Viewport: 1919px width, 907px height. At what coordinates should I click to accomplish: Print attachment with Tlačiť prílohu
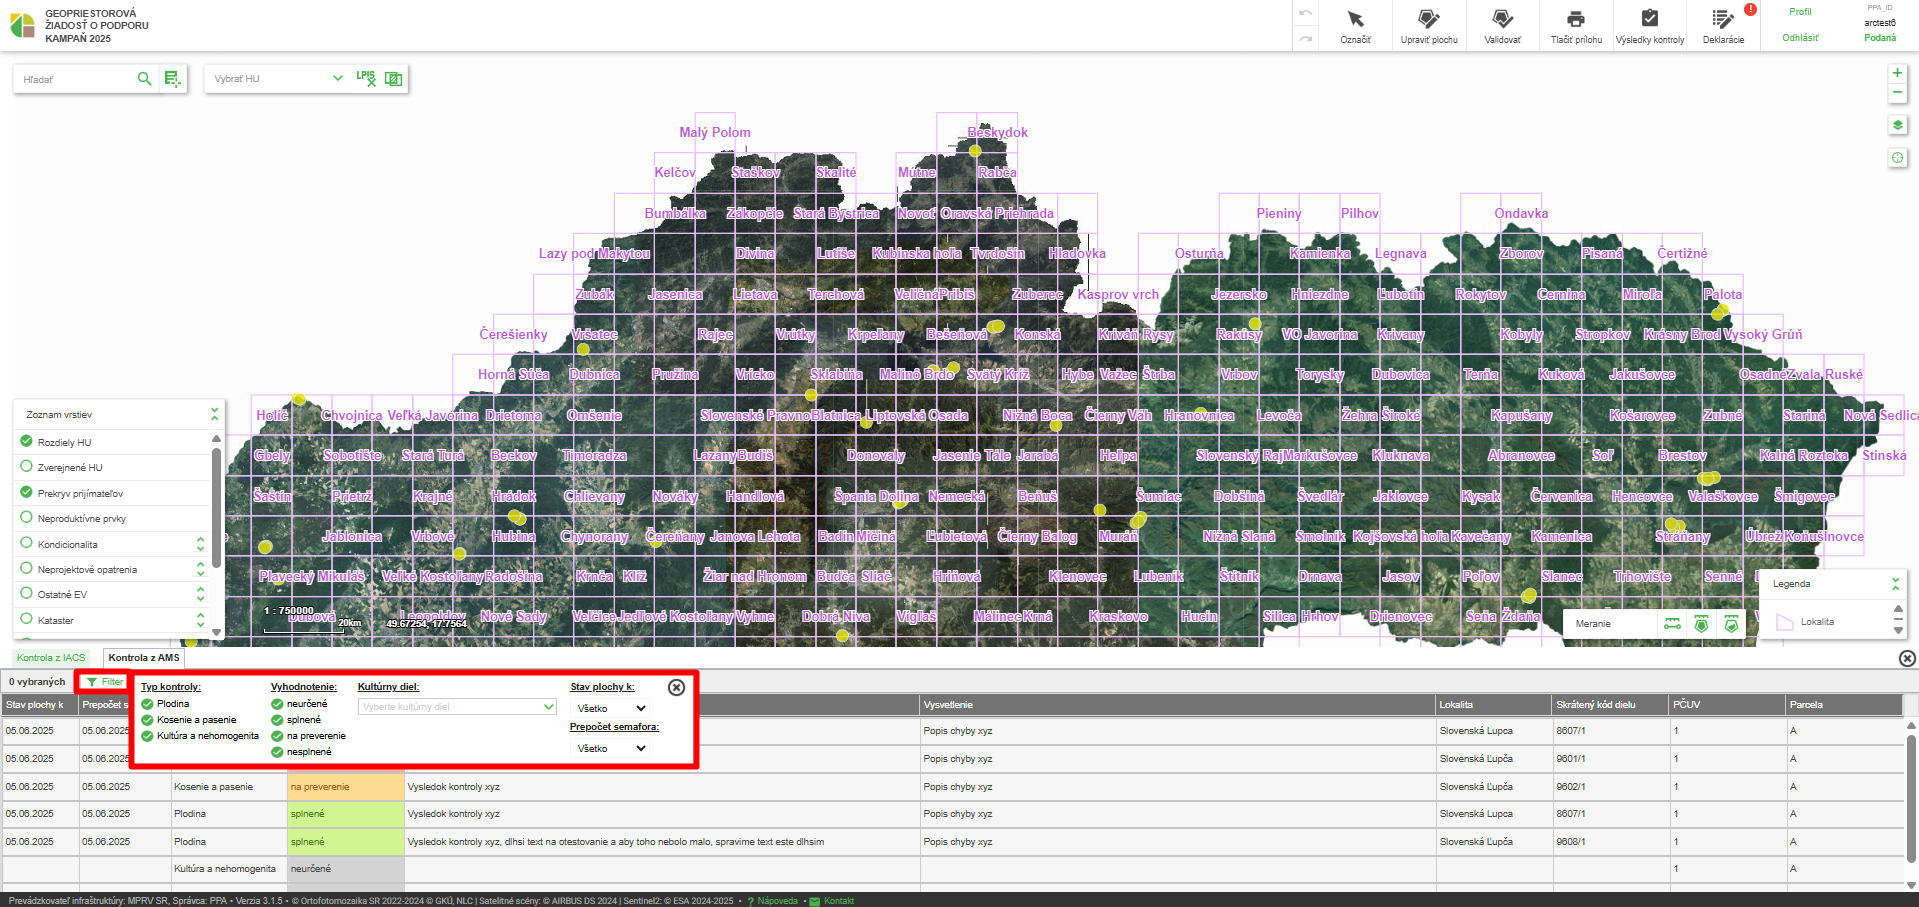(x=1575, y=20)
